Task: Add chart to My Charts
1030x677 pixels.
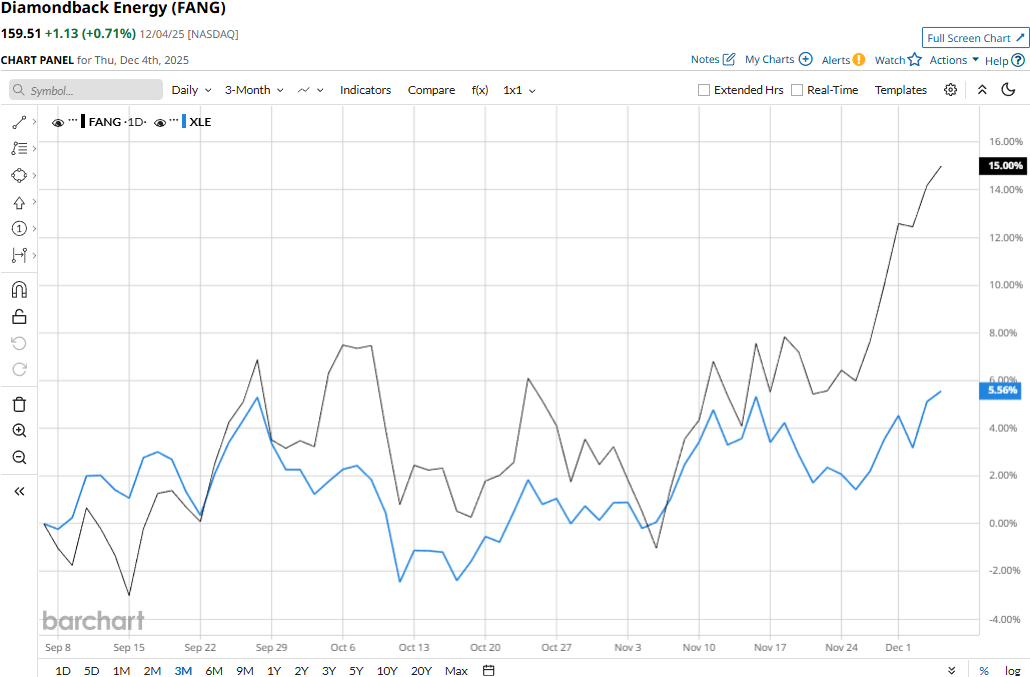Action: (x=778, y=59)
